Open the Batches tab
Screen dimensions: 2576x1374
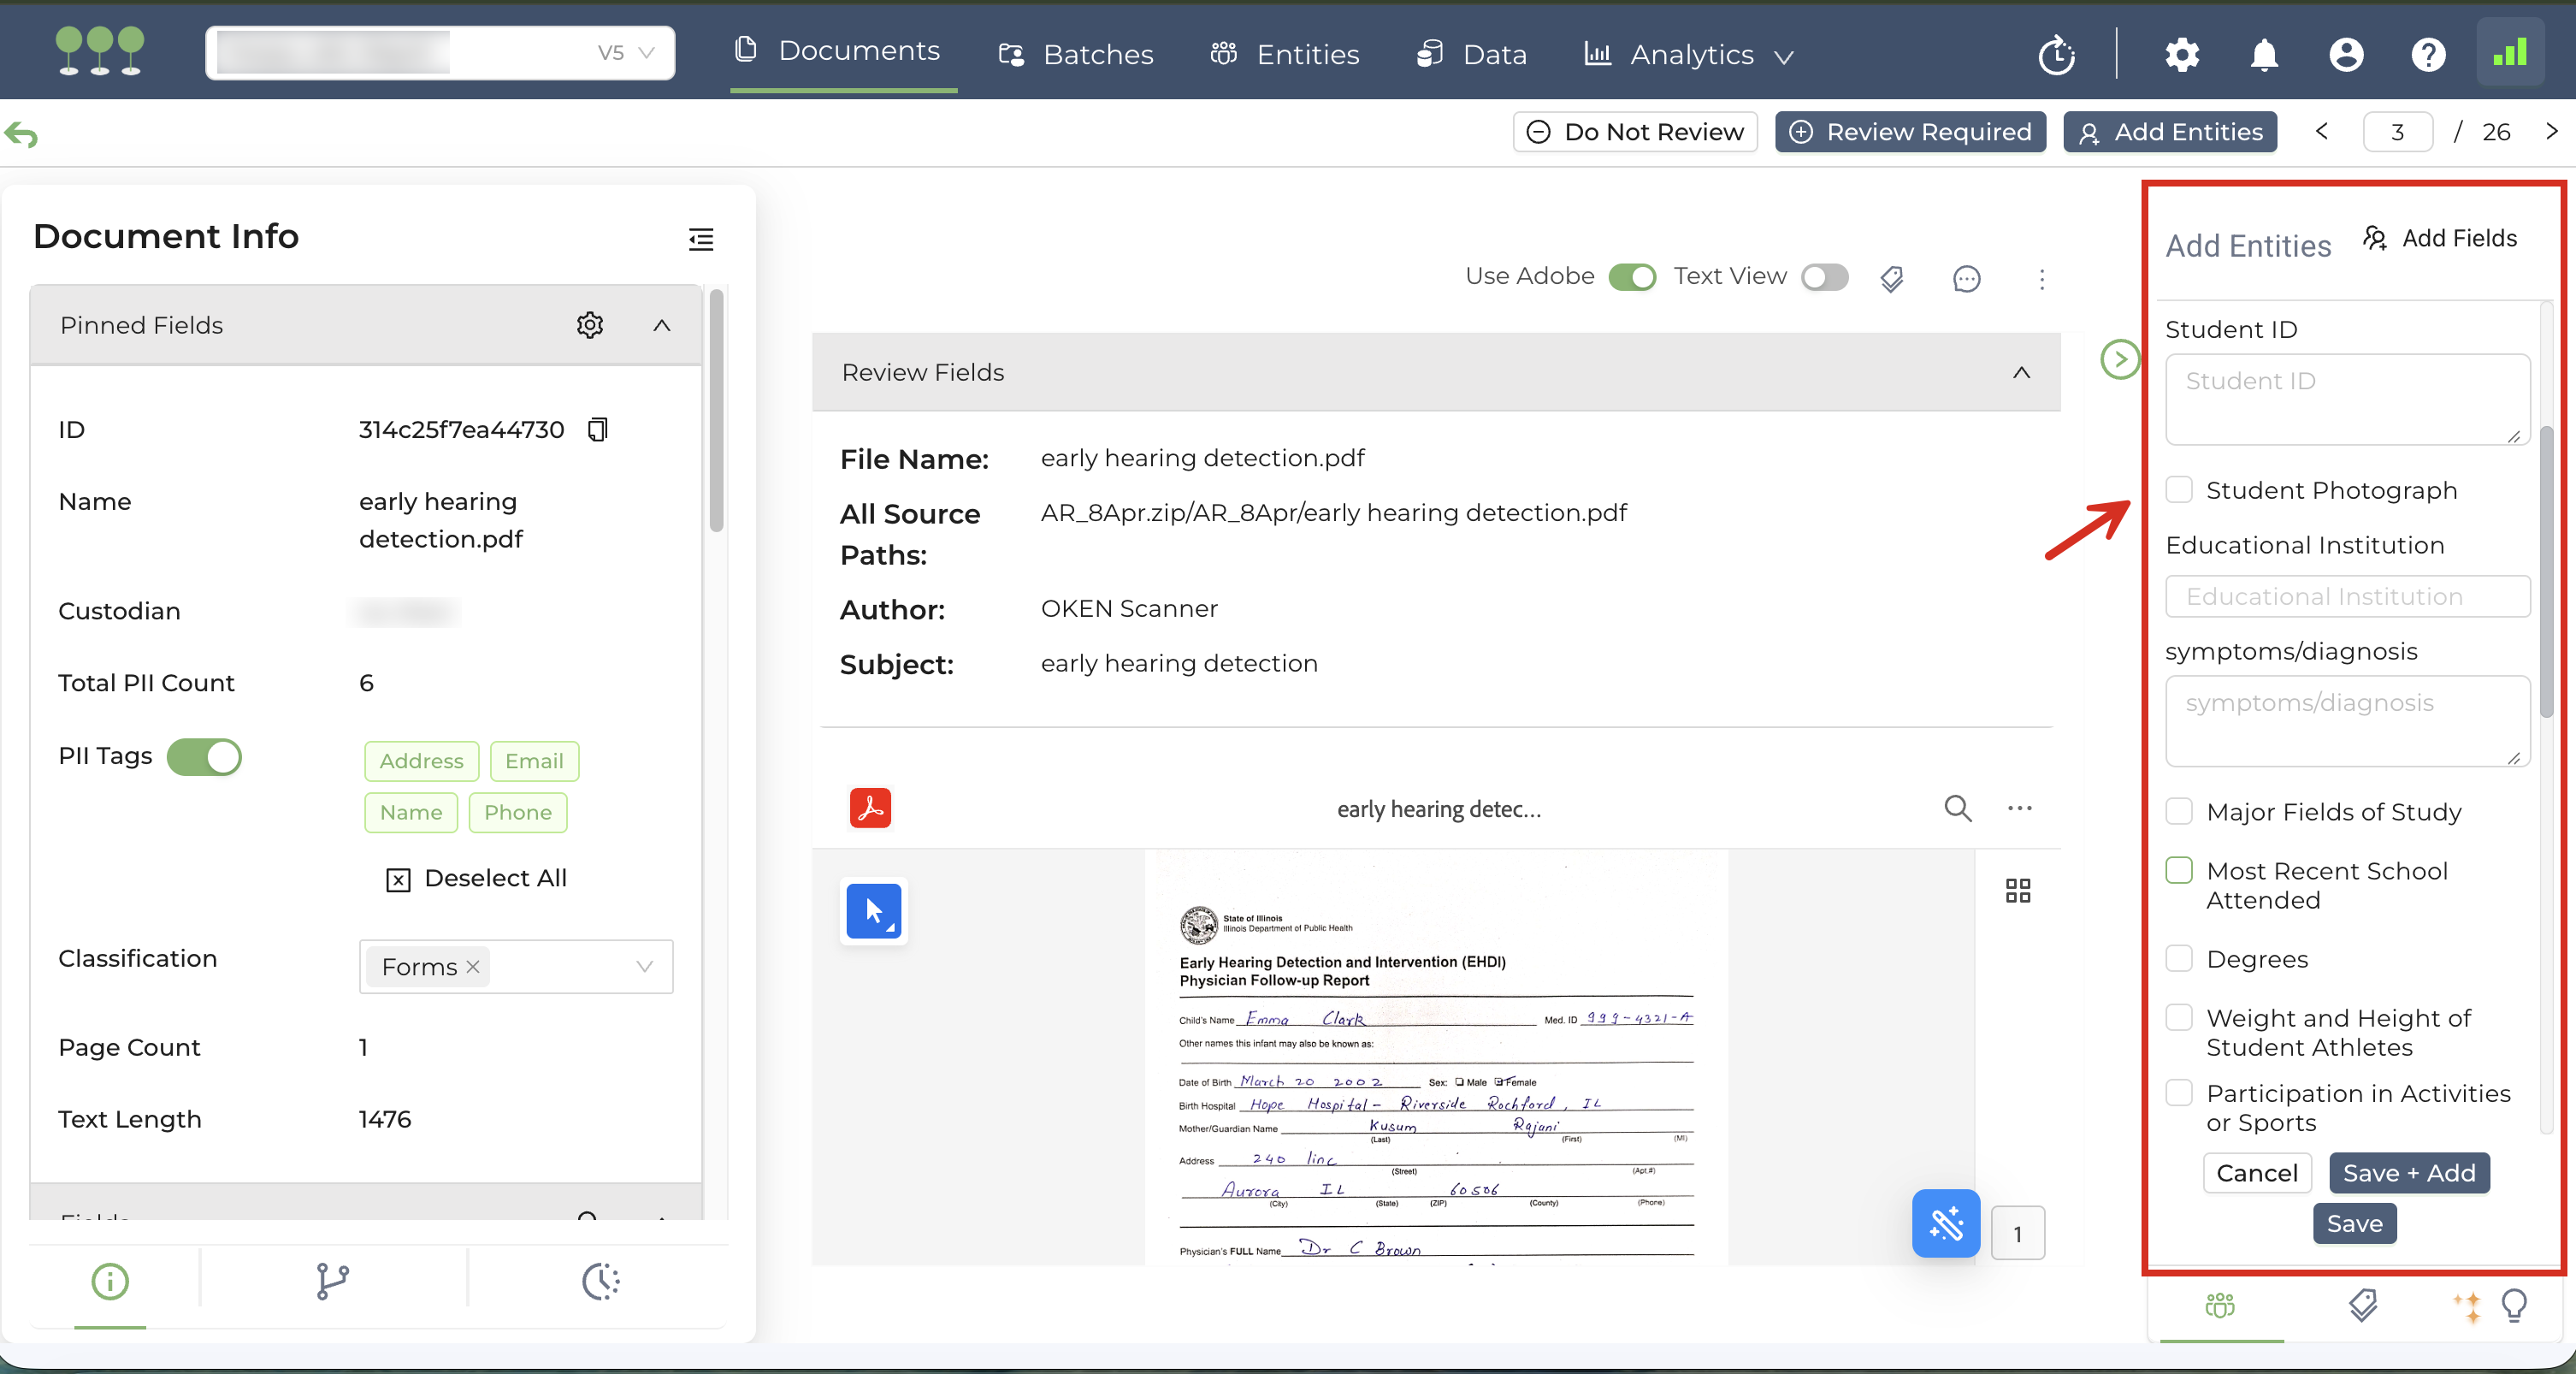pos(1076,54)
